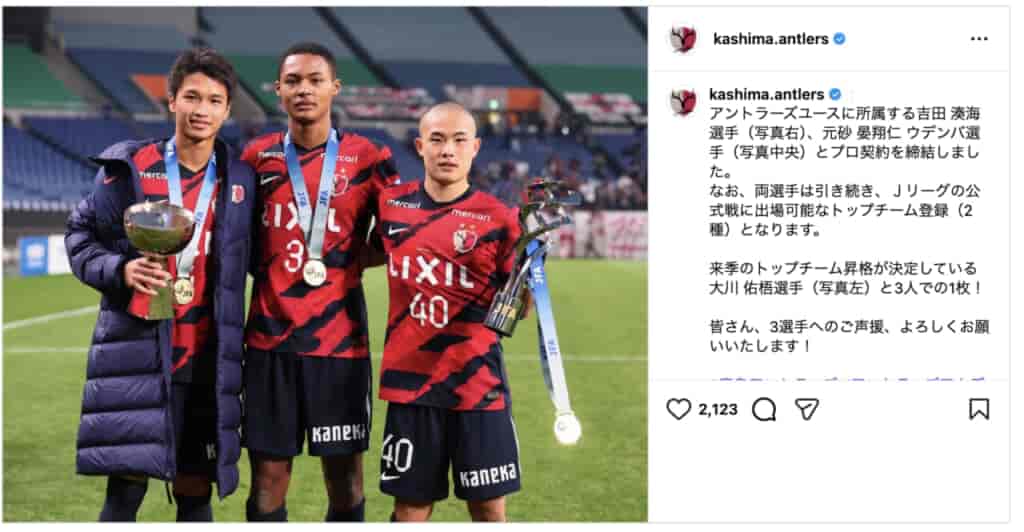Click the Kashima Antlers avatar in the header
This screenshot has width=1024, height=532.
(x=683, y=39)
